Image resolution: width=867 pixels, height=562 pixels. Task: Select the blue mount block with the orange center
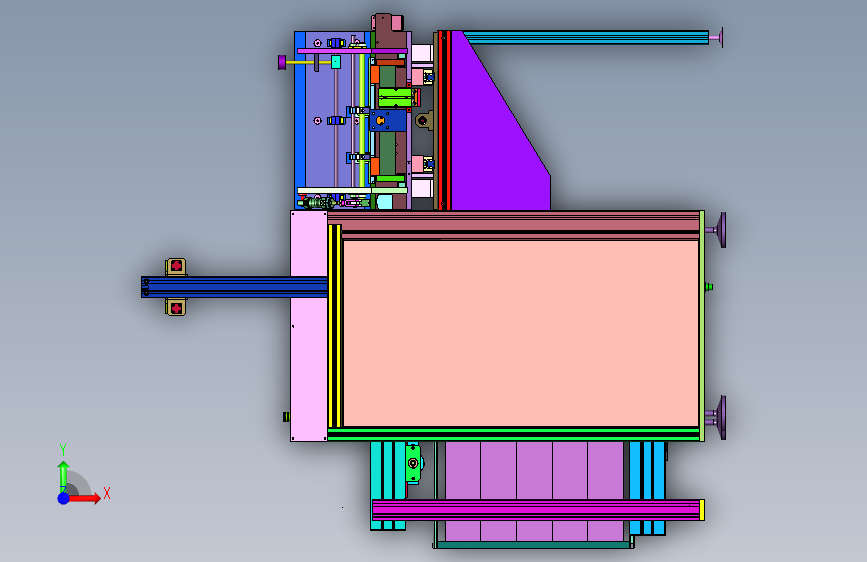click(x=388, y=121)
